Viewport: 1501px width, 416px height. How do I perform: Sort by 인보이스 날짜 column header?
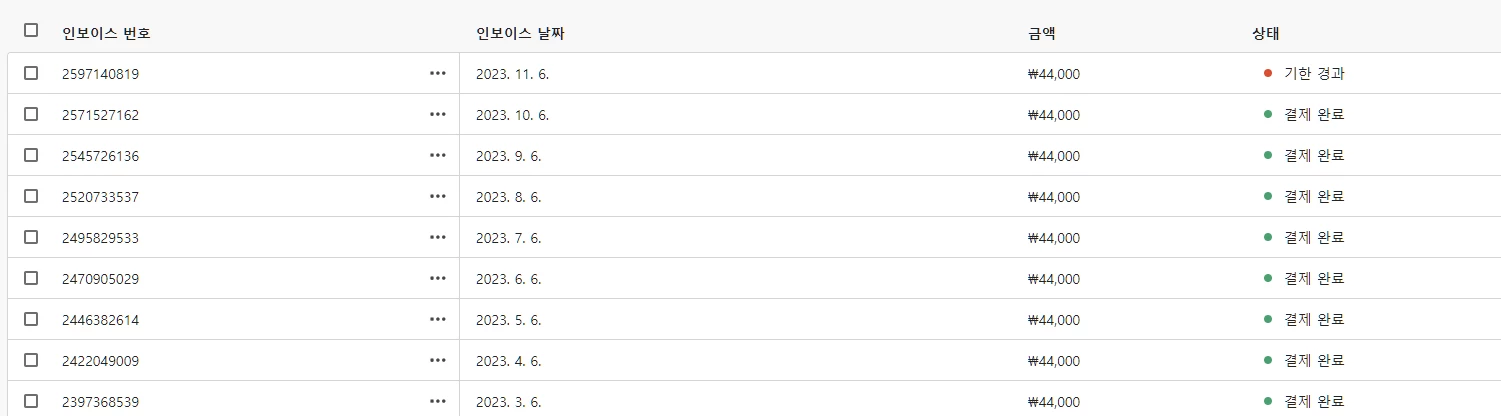coord(521,33)
